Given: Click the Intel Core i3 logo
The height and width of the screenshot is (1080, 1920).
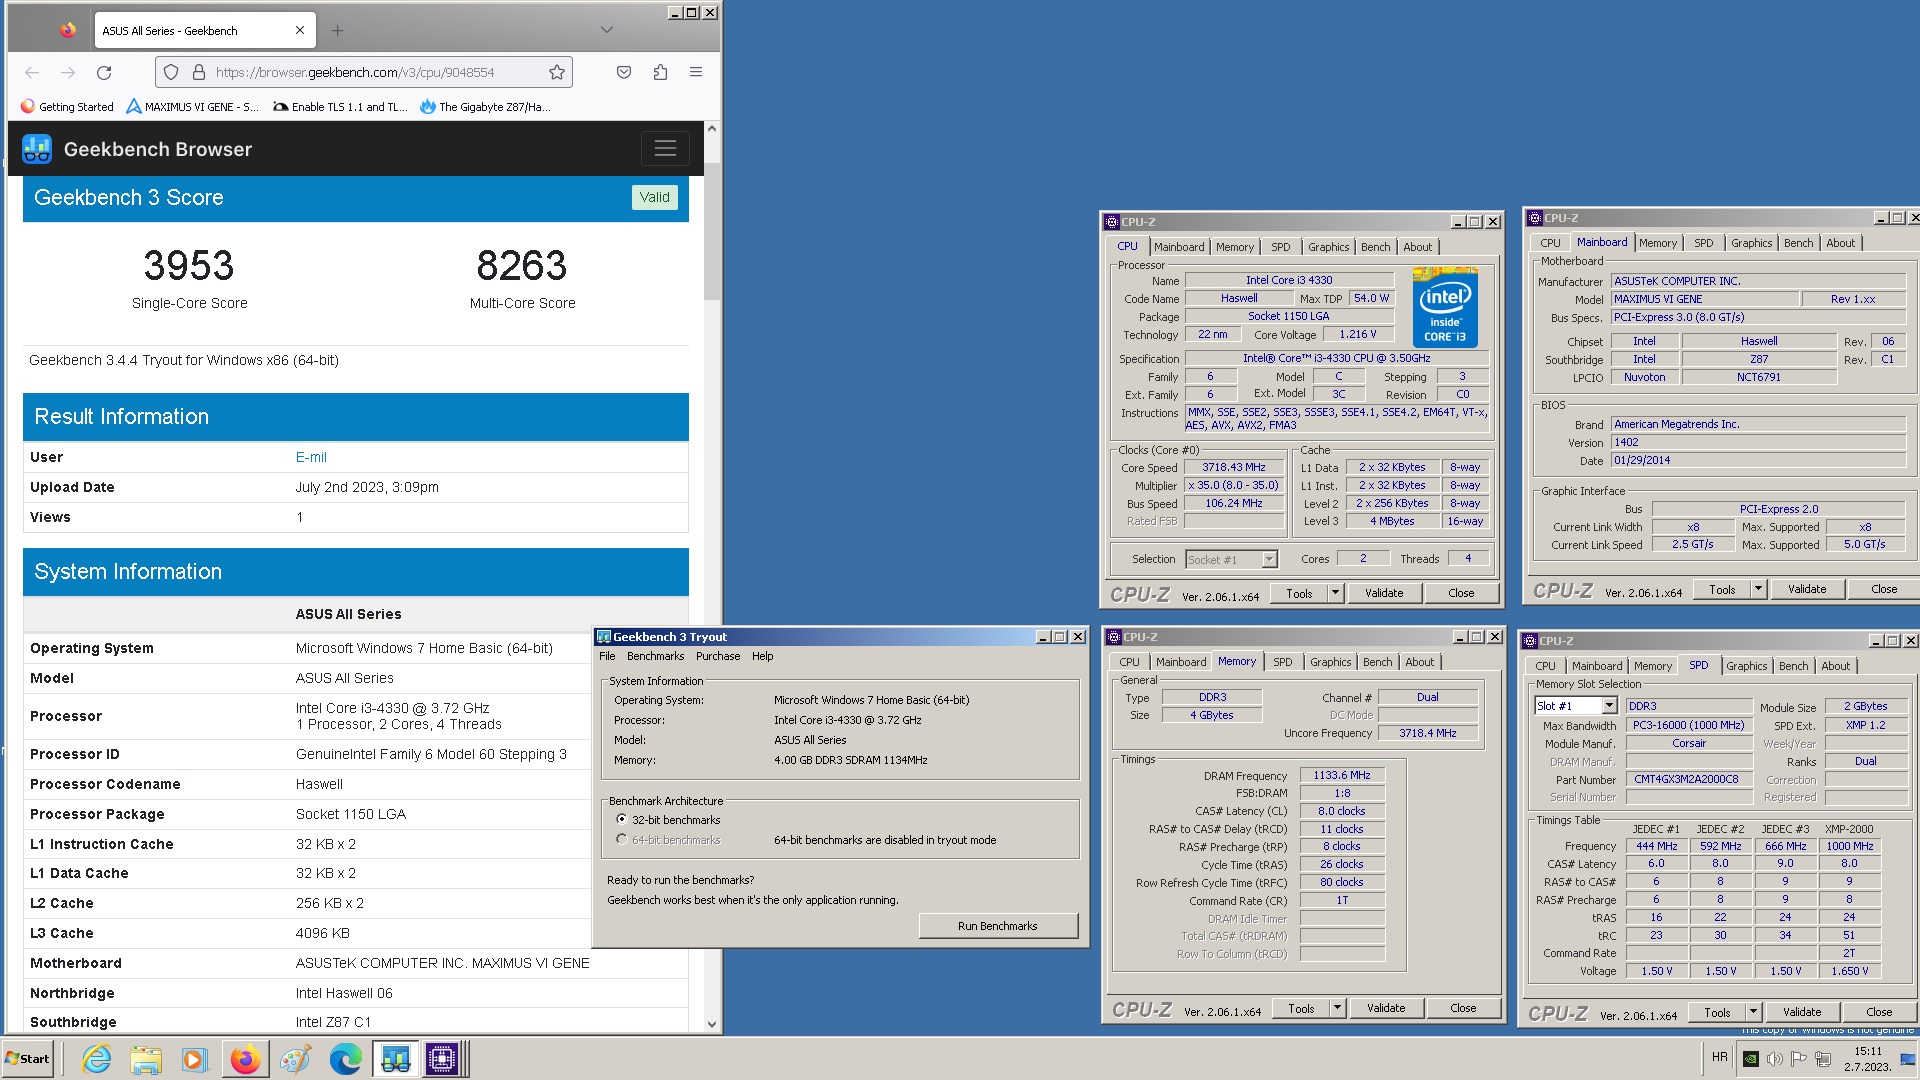Looking at the screenshot, I should pyautogui.click(x=1445, y=306).
